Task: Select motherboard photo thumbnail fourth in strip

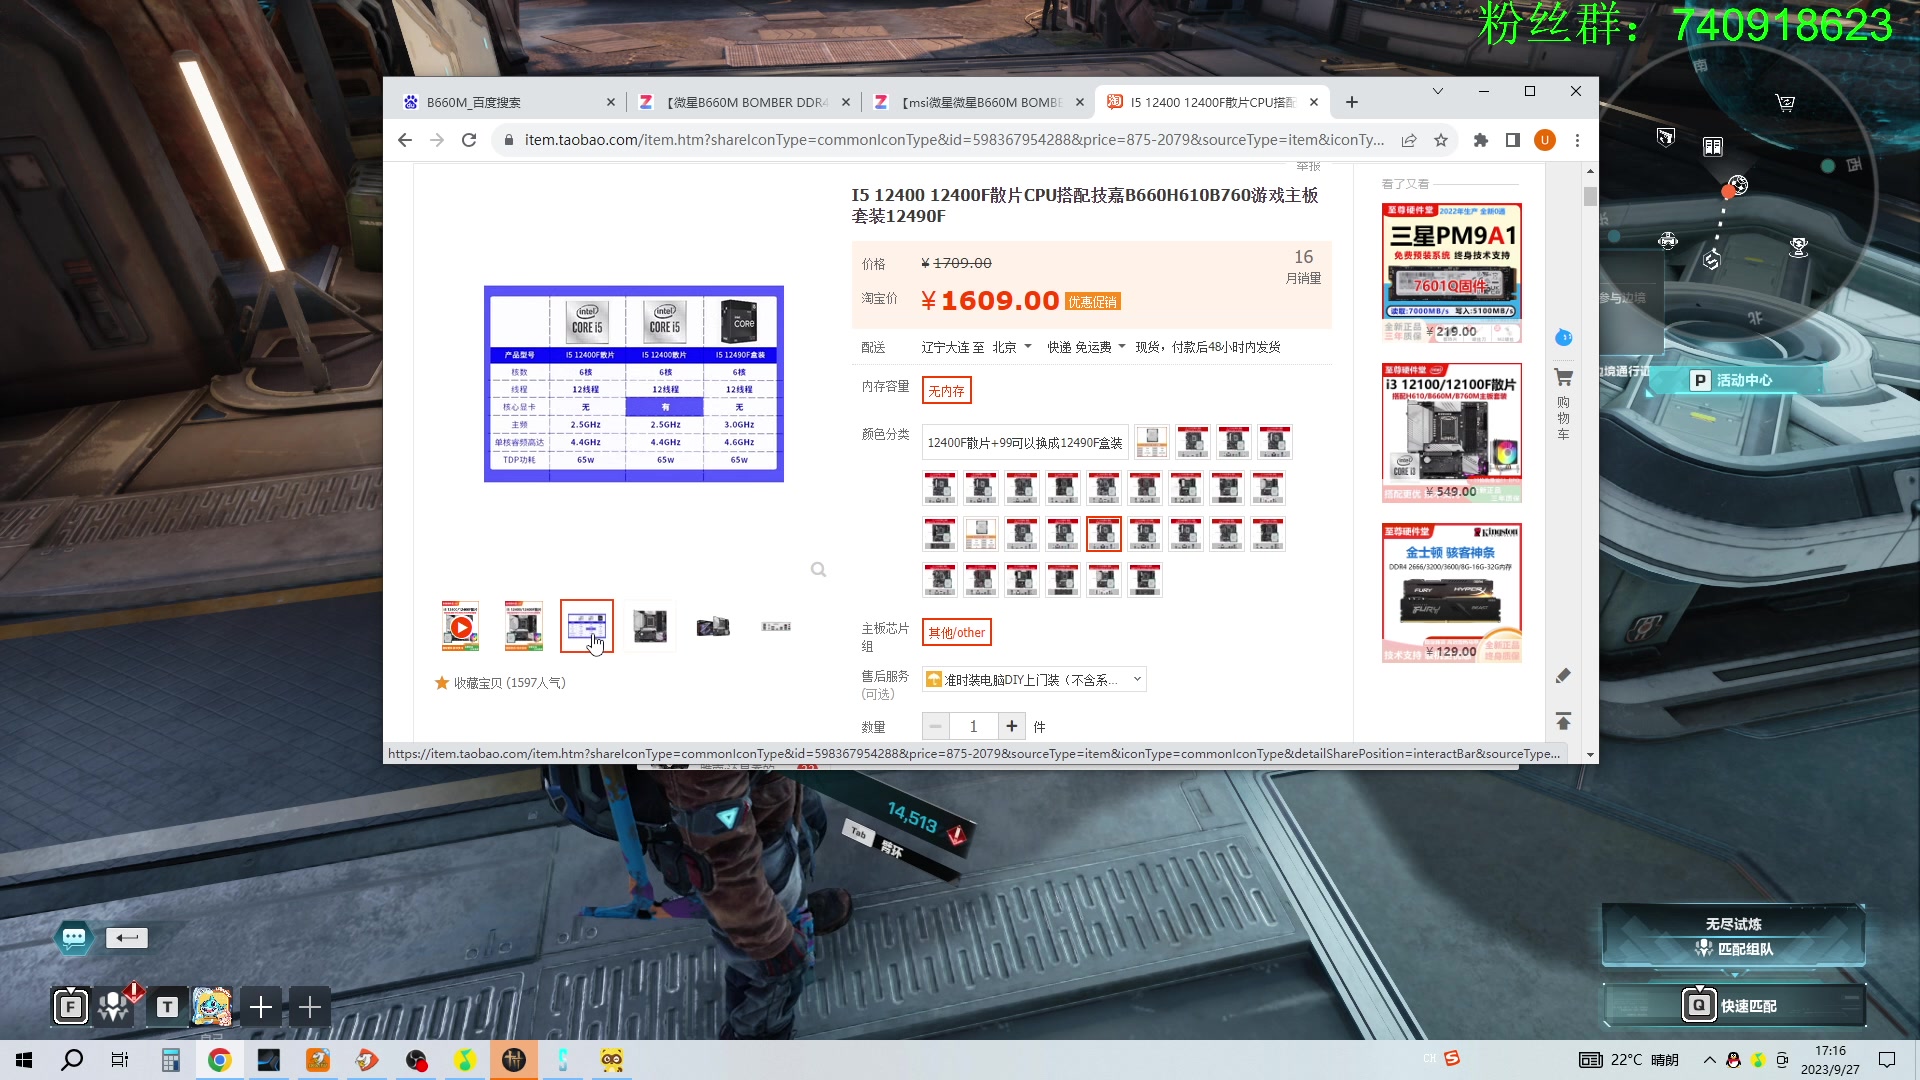Action: (650, 626)
